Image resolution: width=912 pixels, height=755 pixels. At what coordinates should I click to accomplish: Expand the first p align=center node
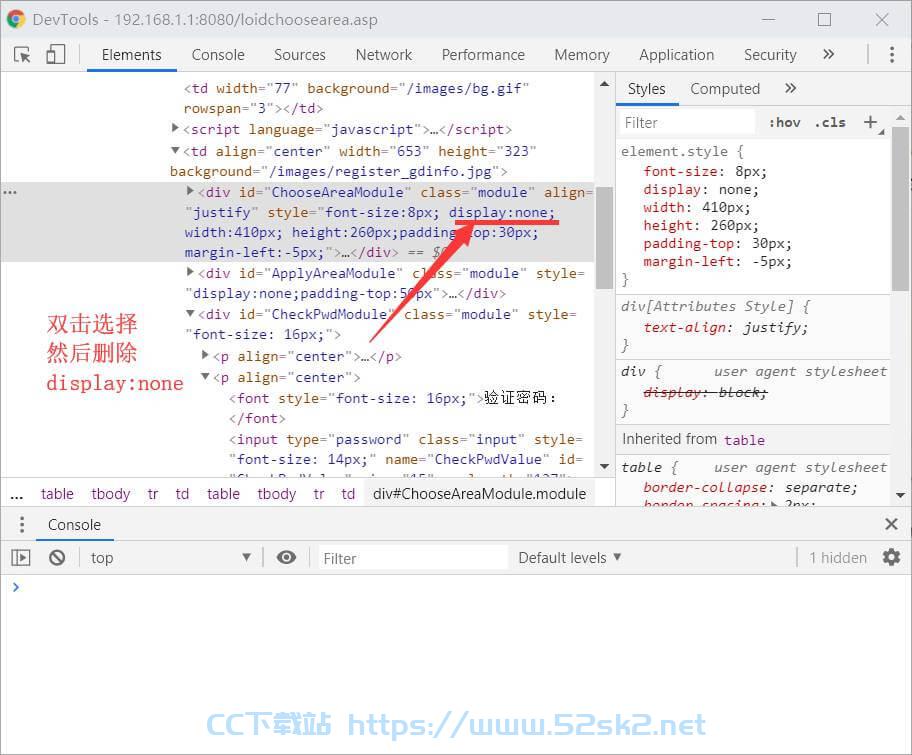pyautogui.click(x=205, y=354)
